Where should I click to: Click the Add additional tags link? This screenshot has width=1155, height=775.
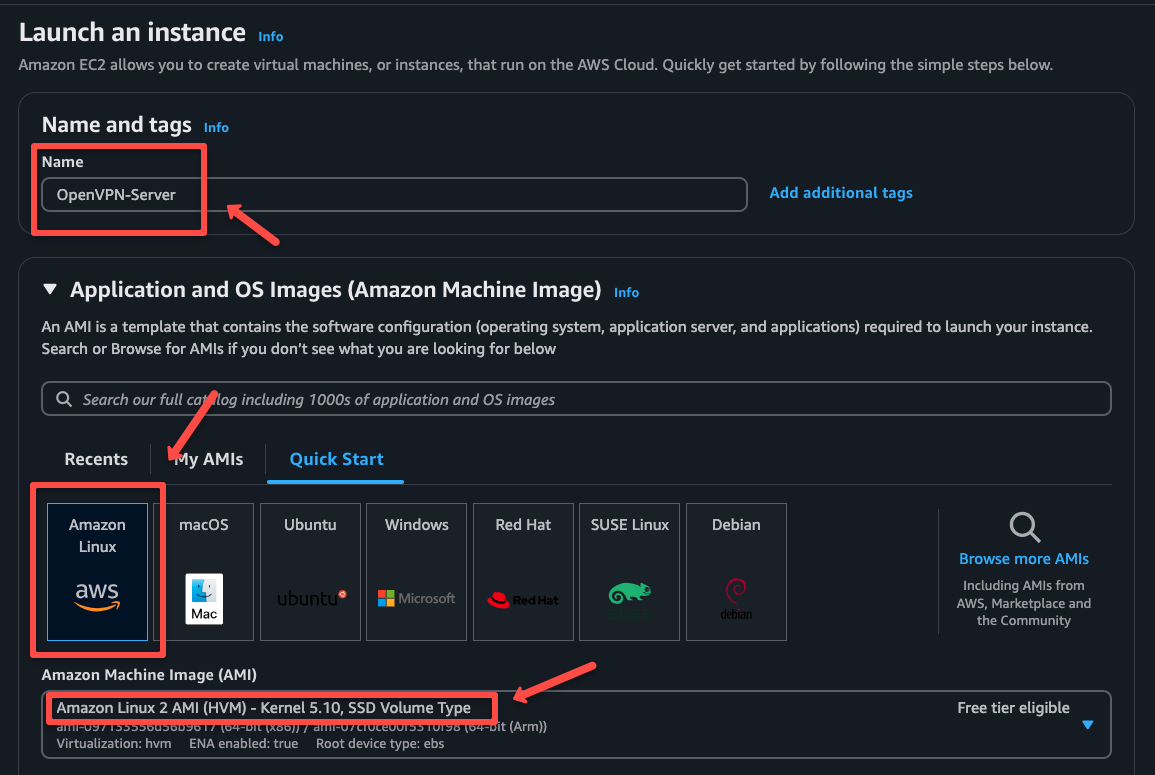(x=840, y=192)
